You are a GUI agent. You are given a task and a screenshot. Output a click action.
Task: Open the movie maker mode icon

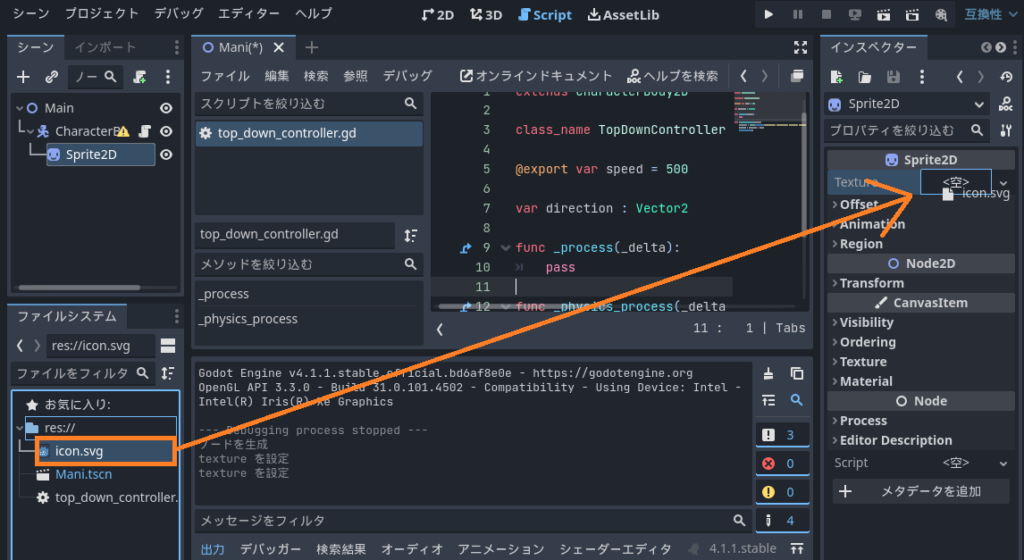click(941, 14)
